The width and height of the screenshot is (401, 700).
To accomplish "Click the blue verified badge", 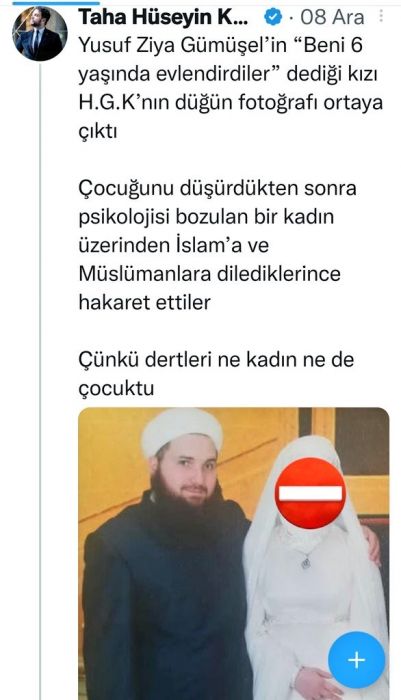I will coord(273,18).
